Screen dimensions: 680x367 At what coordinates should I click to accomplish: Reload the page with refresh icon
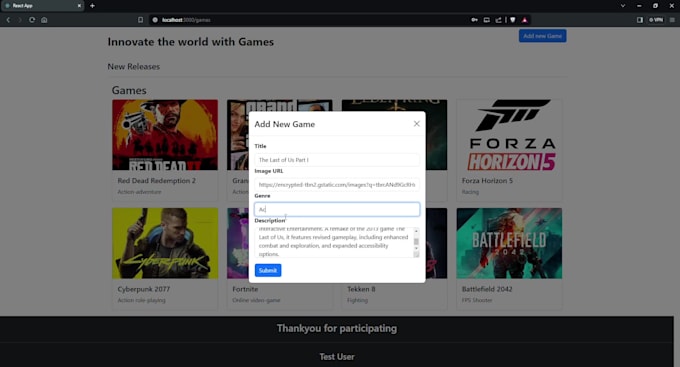(x=32, y=20)
